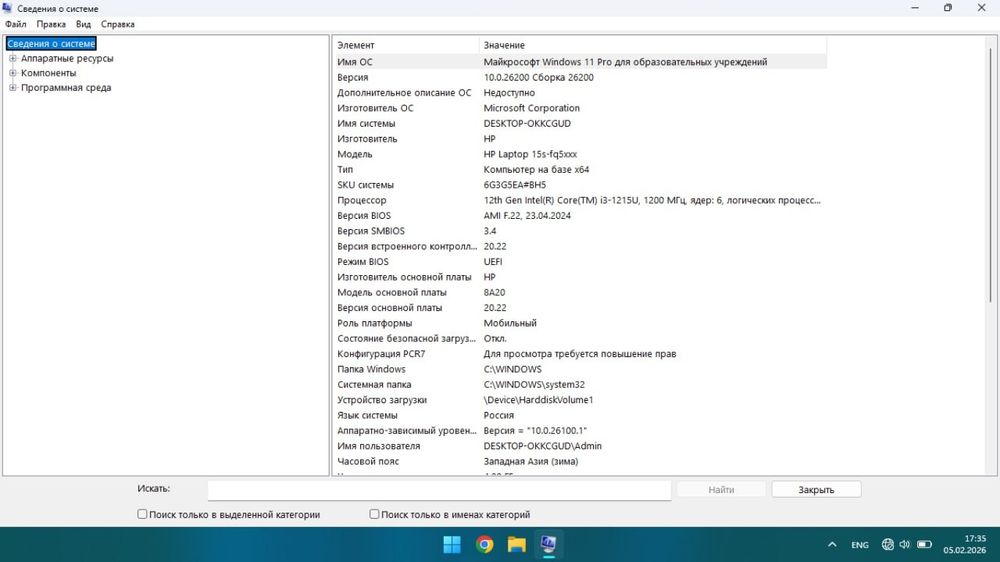The image size is (1000, 562).
Task: Select Аппаратно-зависимый уровень 10.0.26100.1 row
Action: [580, 431]
